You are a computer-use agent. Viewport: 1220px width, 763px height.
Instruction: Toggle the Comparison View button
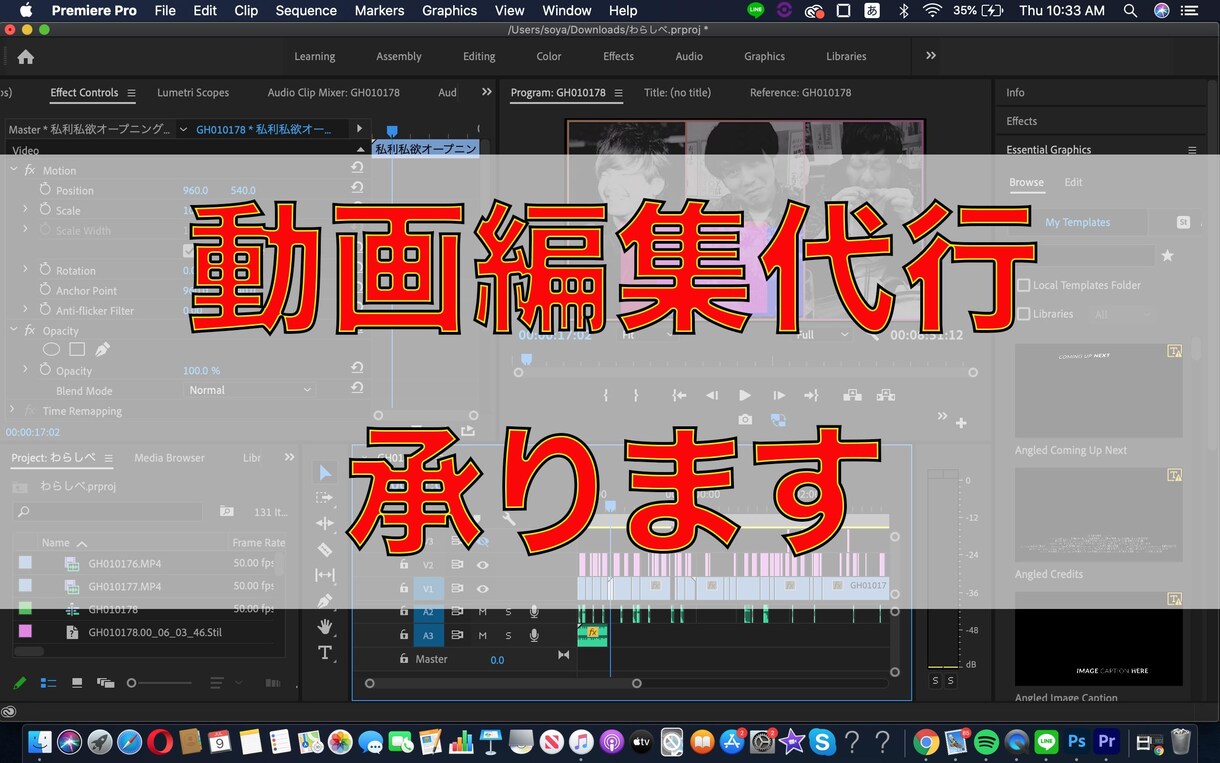778,420
